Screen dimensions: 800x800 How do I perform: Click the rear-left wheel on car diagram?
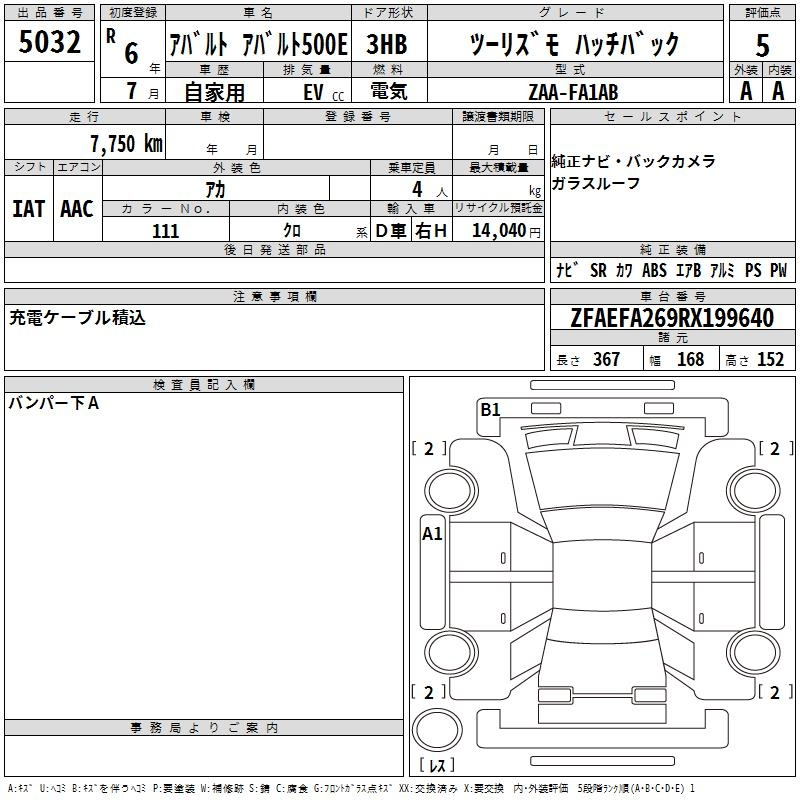[451, 652]
